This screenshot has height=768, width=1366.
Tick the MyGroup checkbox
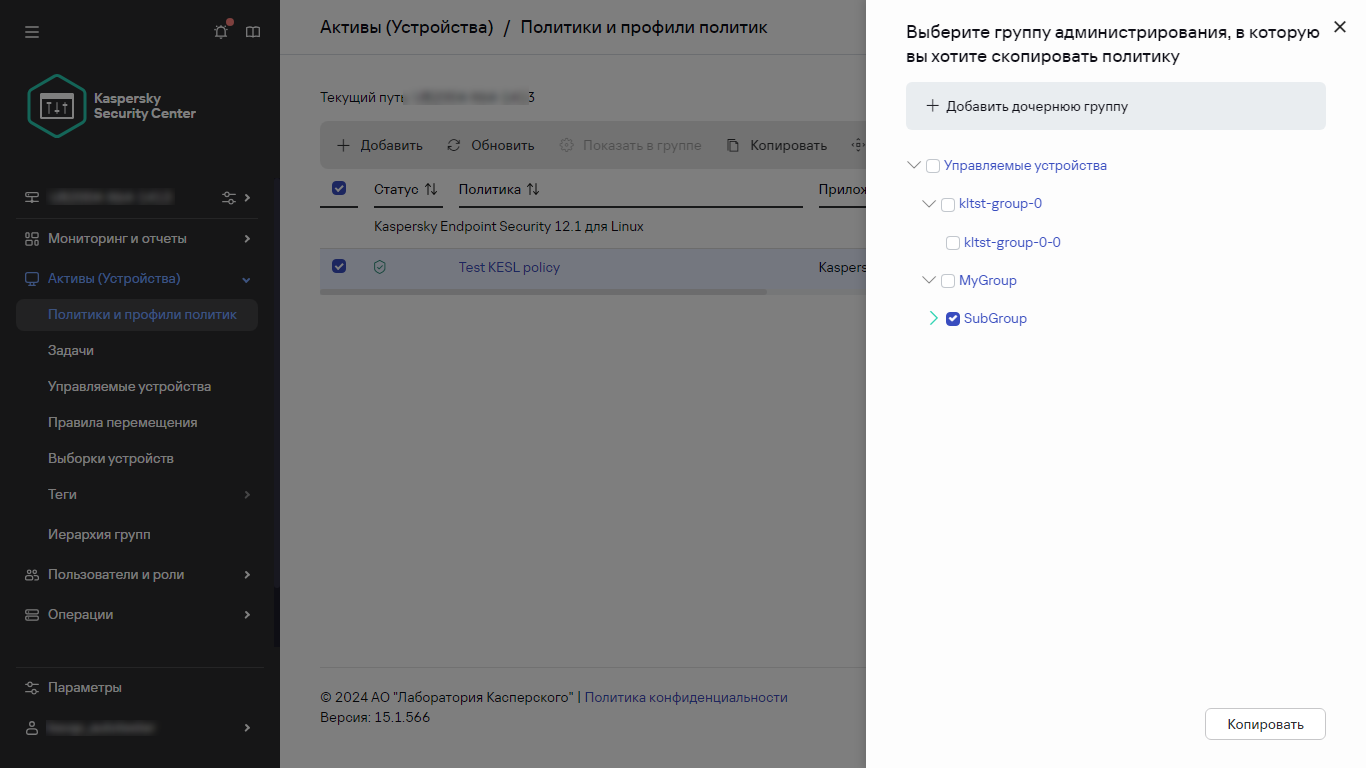point(948,281)
